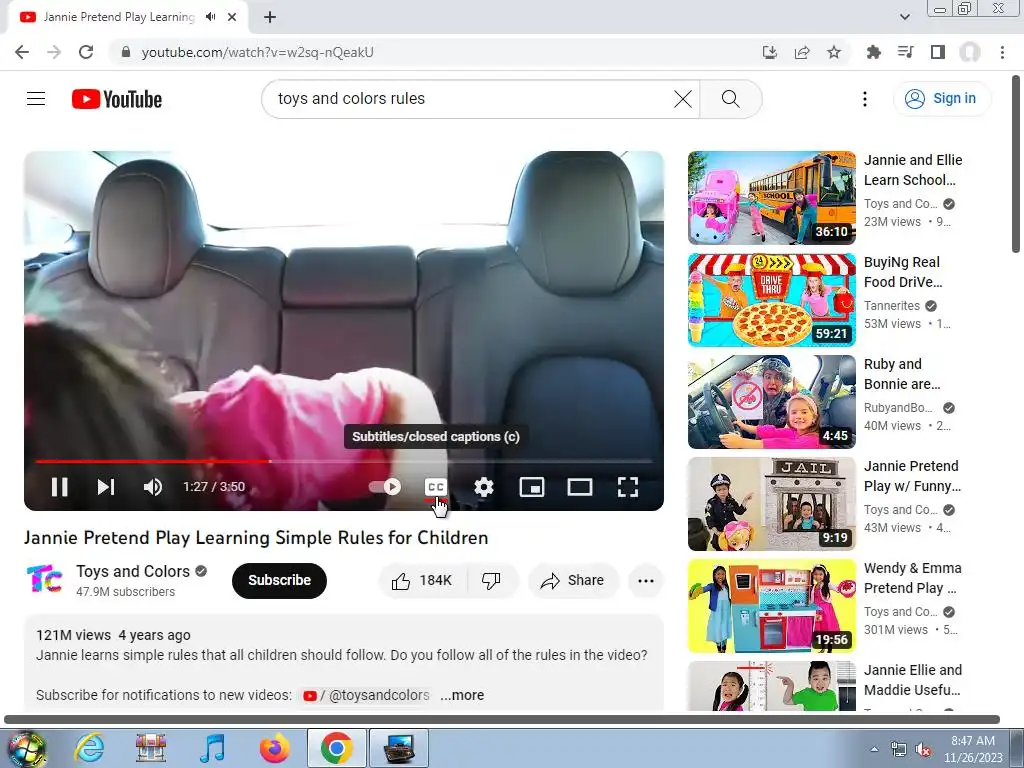Image resolution: width=1024 pixels, height=768 pixels.
Task: Switch to miniplayer mode
Action: [x=532, y=487]
